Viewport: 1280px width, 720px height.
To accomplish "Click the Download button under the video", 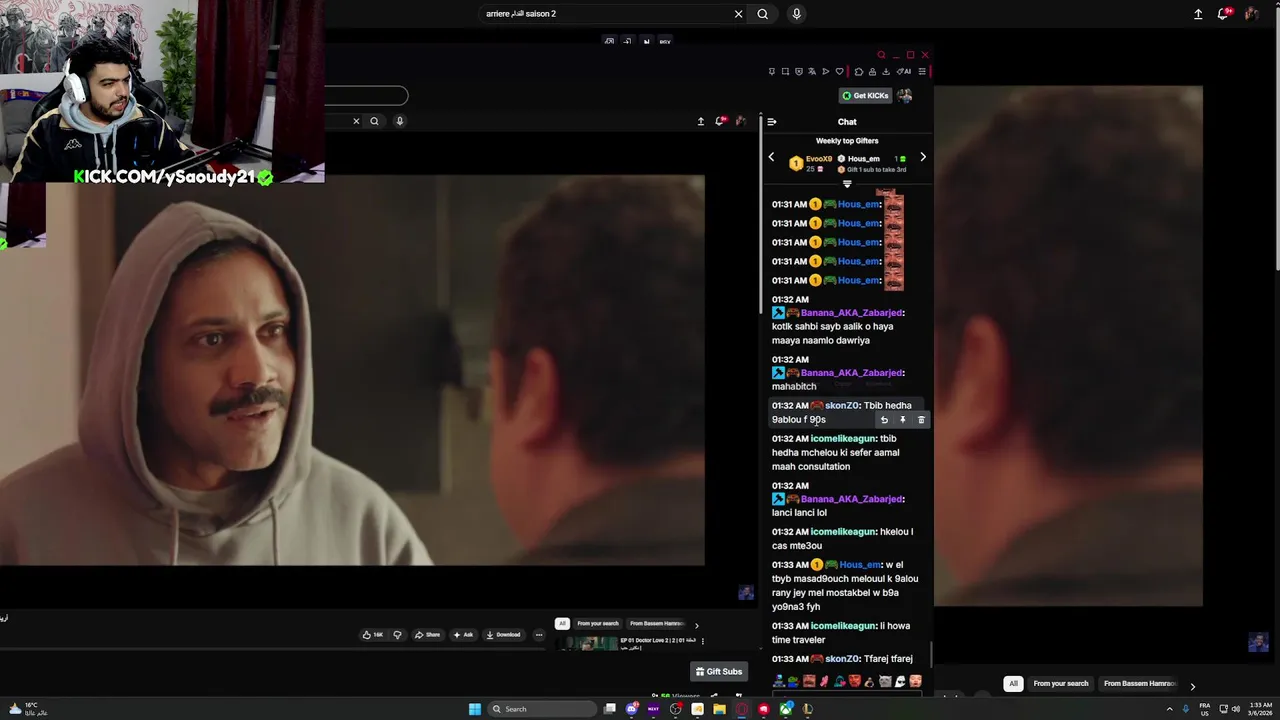I will (x=503, y=635).
